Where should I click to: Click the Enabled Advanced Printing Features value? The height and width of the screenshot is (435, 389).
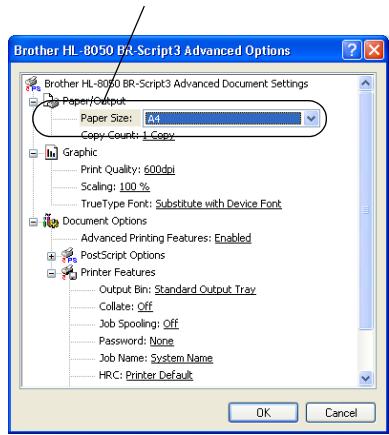(x=233, y=238)
